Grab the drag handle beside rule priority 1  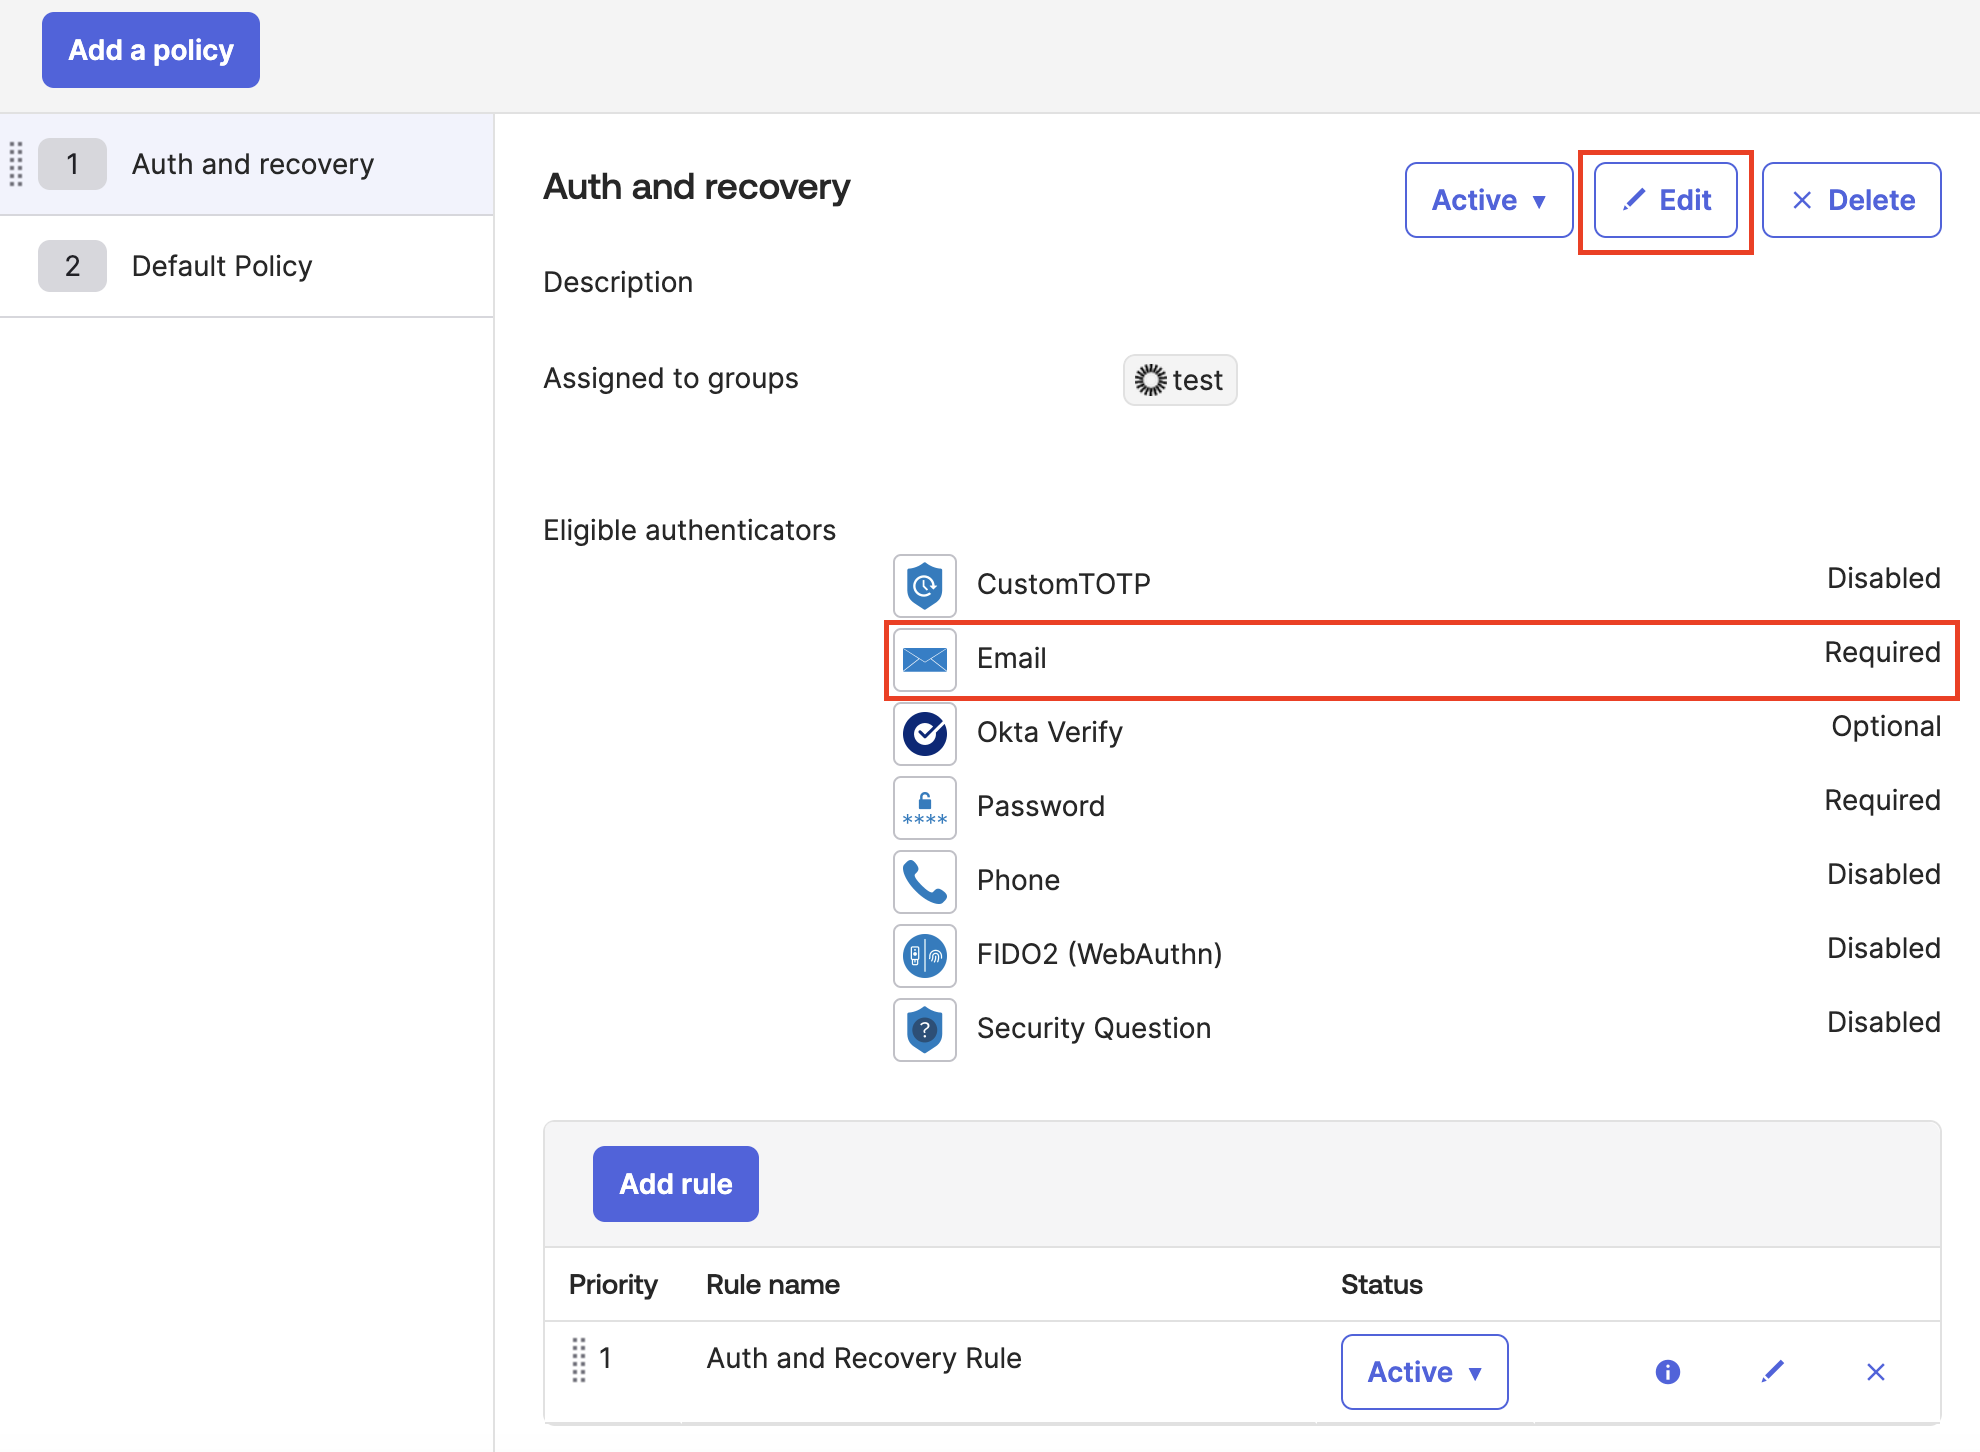click(x=578, y=1359)
